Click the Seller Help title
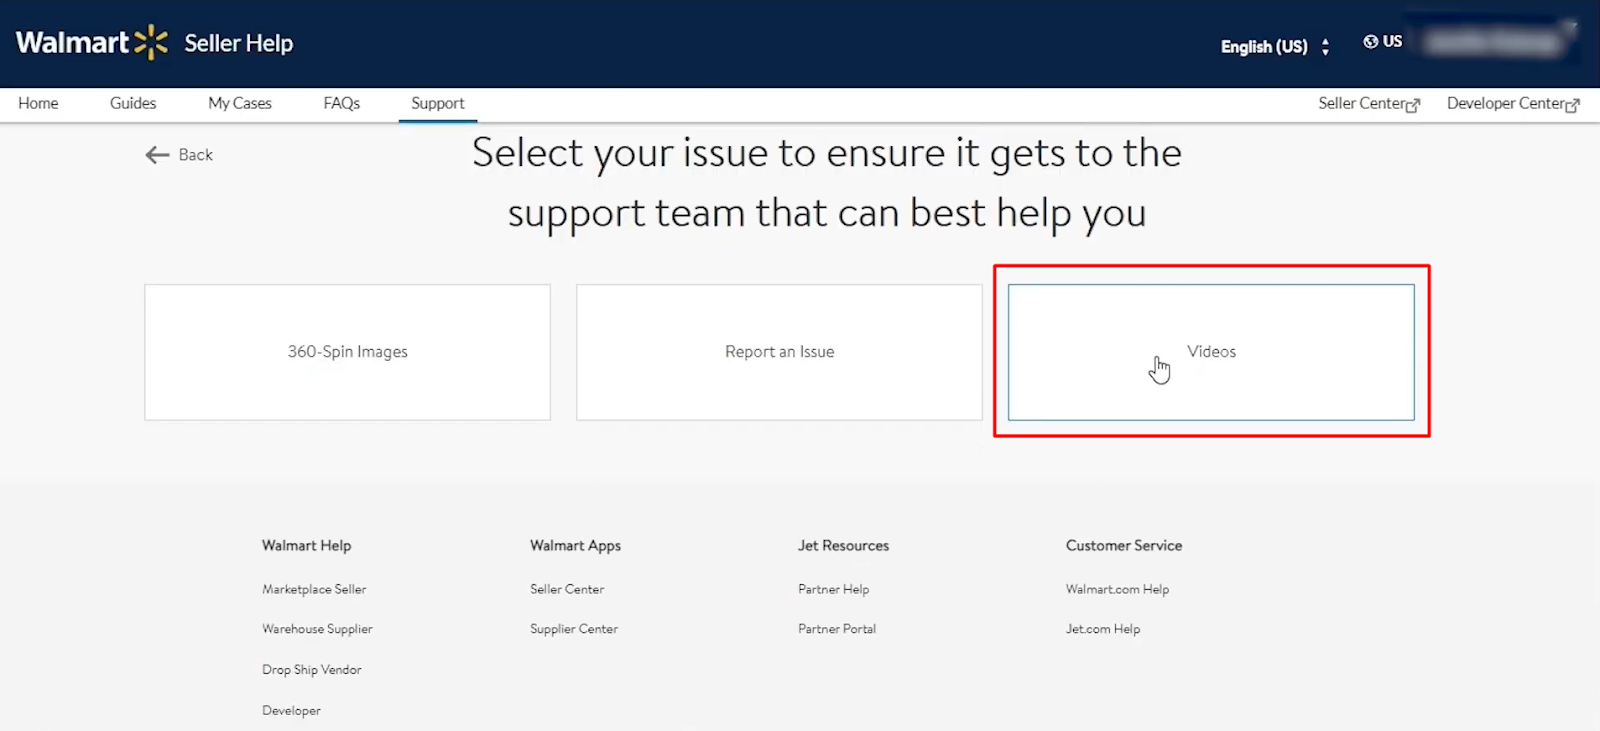Image resolution: width=1600 pixels, height=731 pixels. click(238, 43)
